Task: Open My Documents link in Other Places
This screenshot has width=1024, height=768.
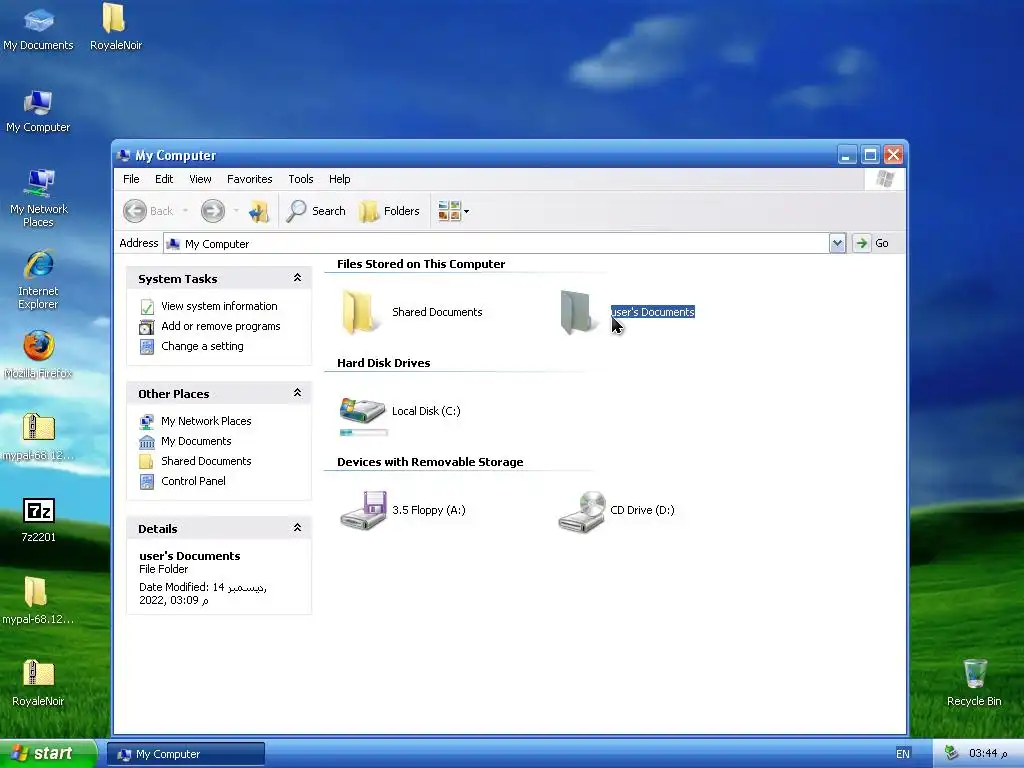Action: click(196, 441)
